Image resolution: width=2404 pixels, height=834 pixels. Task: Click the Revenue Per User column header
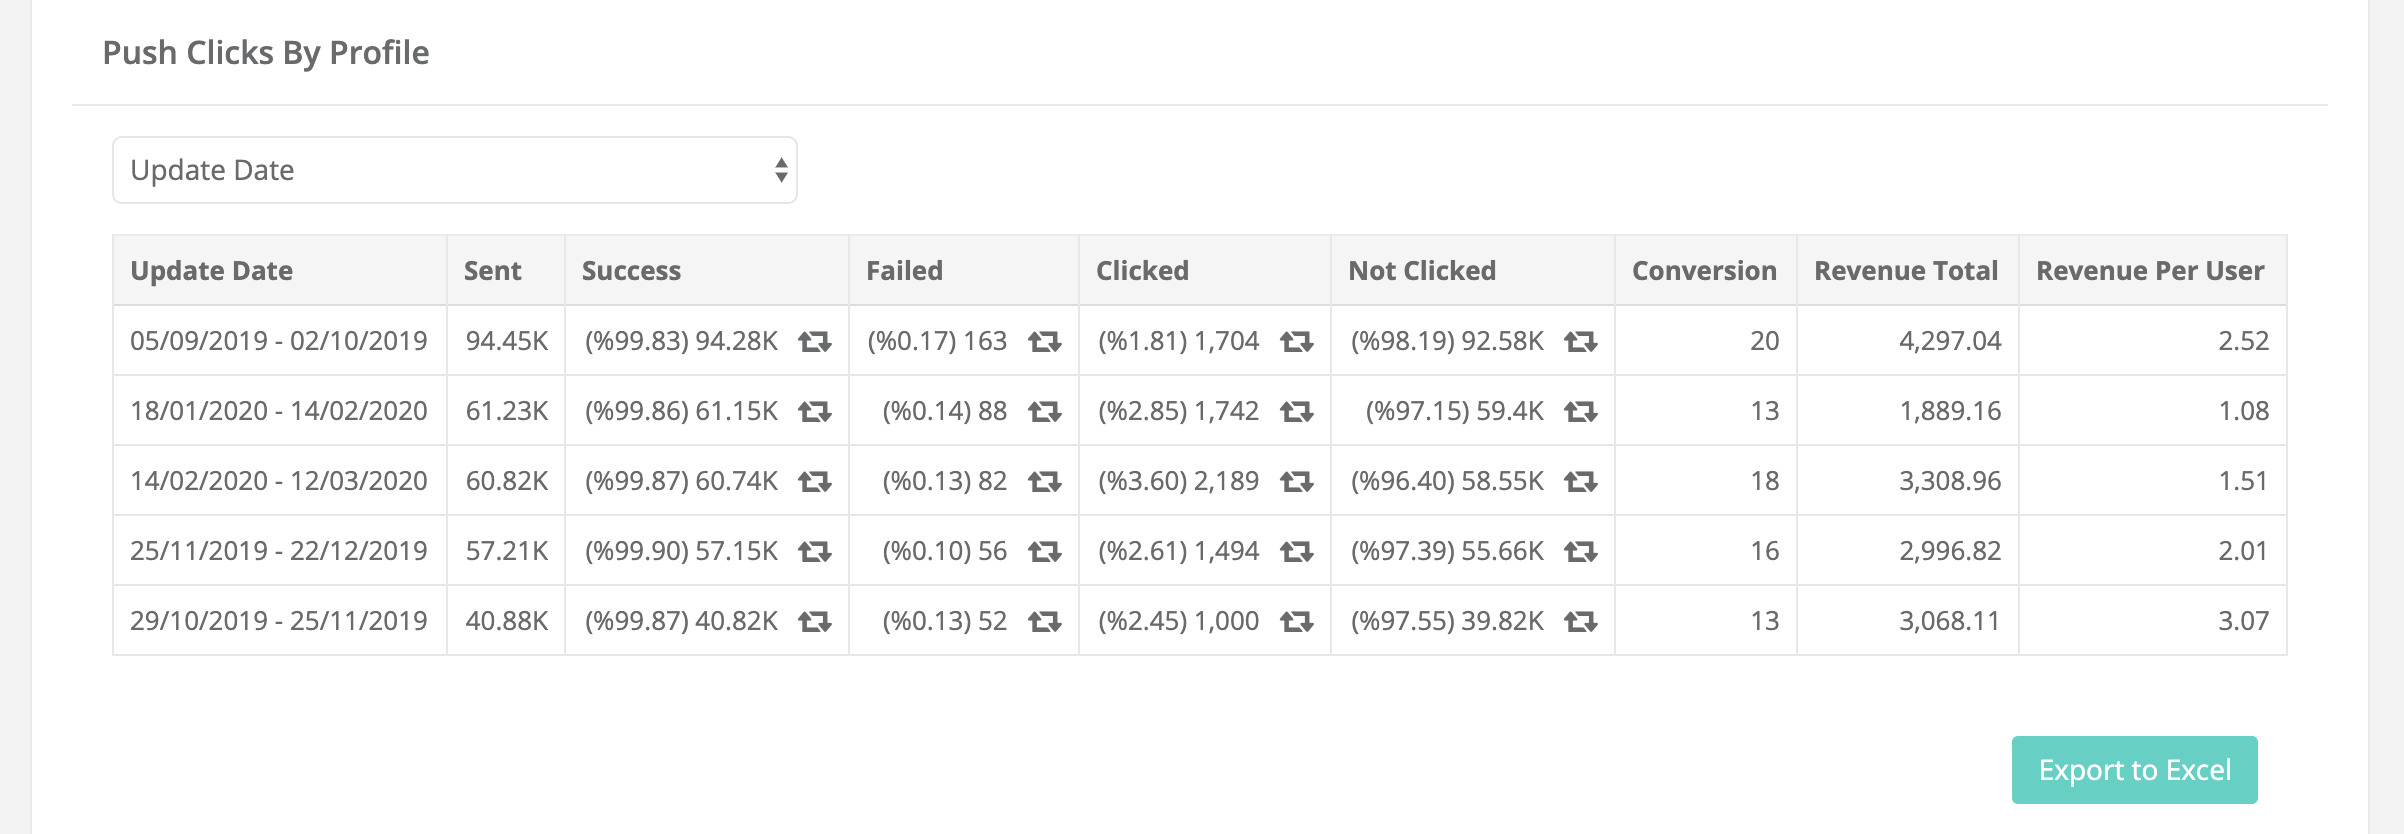point(2150,271)
